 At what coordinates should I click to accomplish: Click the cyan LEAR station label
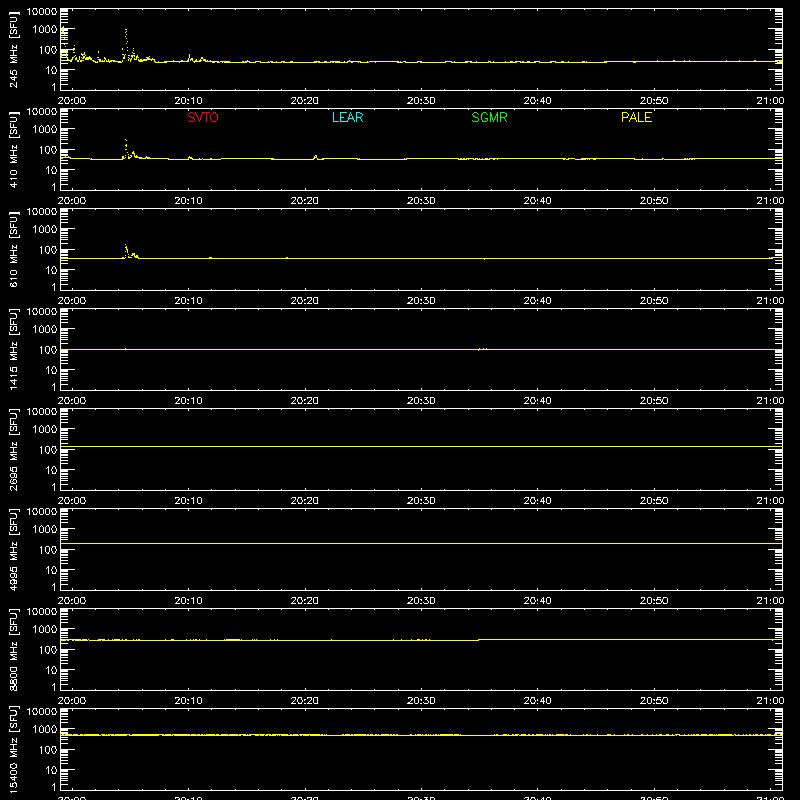347,117
